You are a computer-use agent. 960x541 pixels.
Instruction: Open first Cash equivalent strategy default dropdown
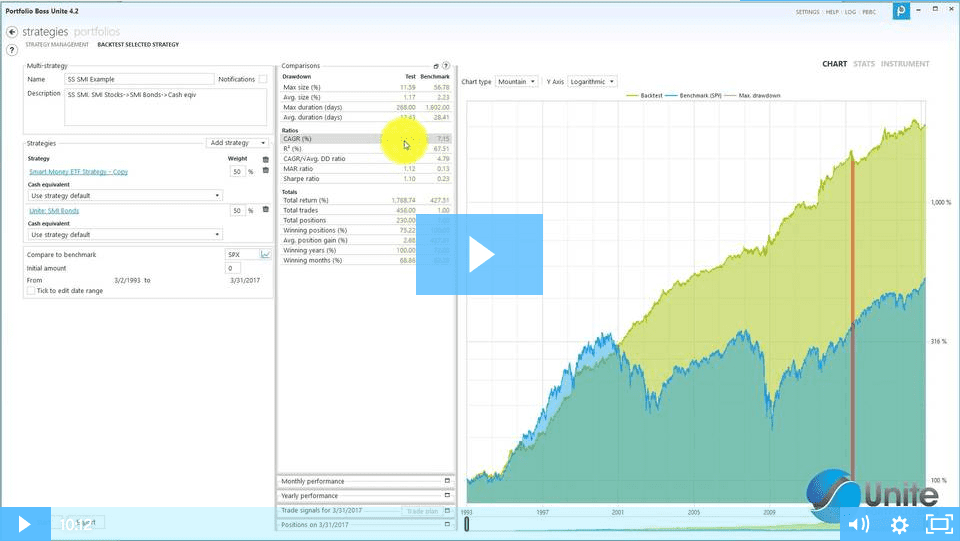click(x=125, y=196)
